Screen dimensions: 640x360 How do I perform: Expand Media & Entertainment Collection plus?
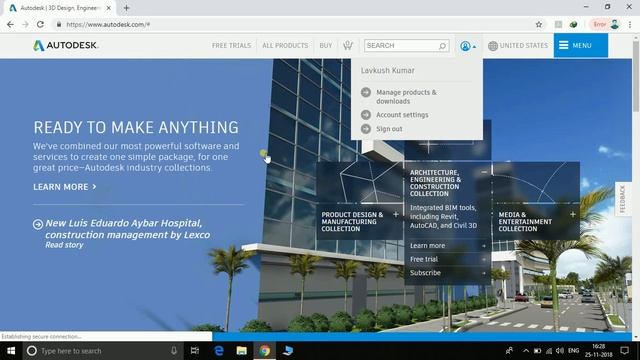(573, 214)
